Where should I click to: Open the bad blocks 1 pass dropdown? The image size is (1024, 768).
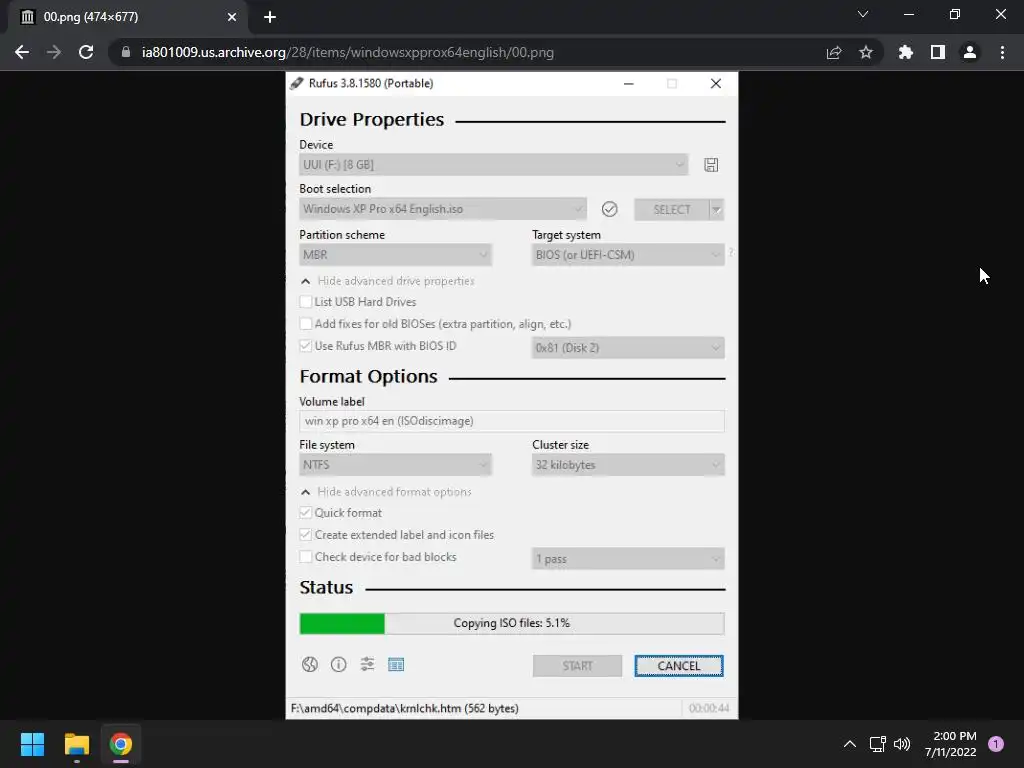(628, 558)
